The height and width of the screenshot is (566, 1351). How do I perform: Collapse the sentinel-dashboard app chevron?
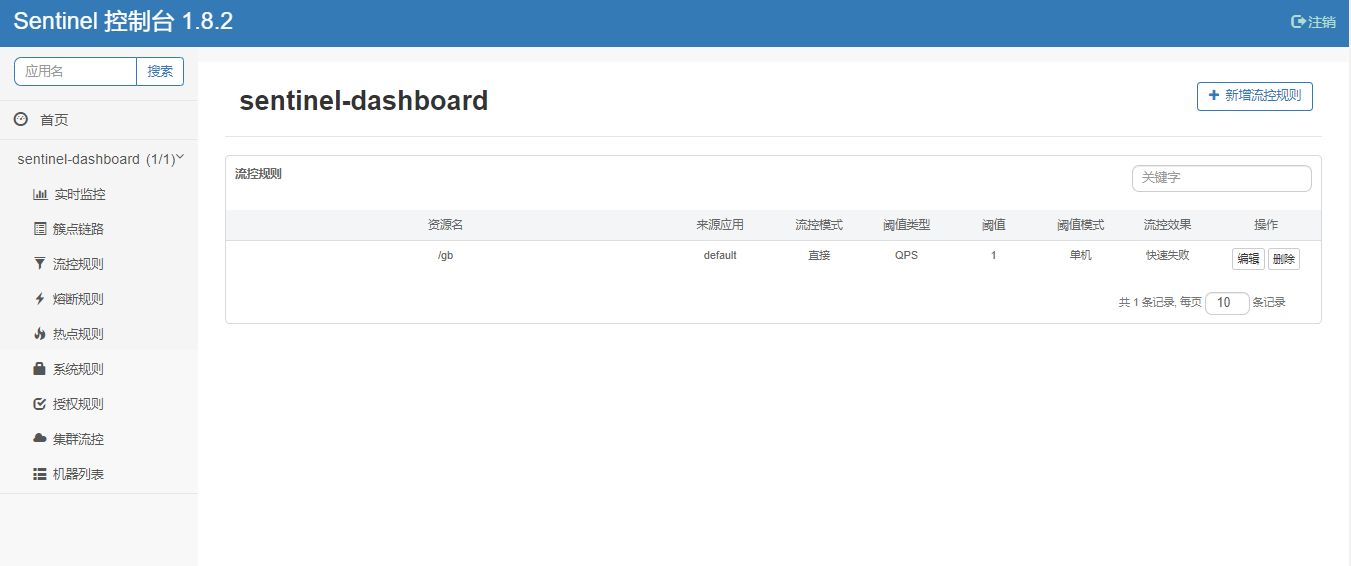(x=180, y=158)
